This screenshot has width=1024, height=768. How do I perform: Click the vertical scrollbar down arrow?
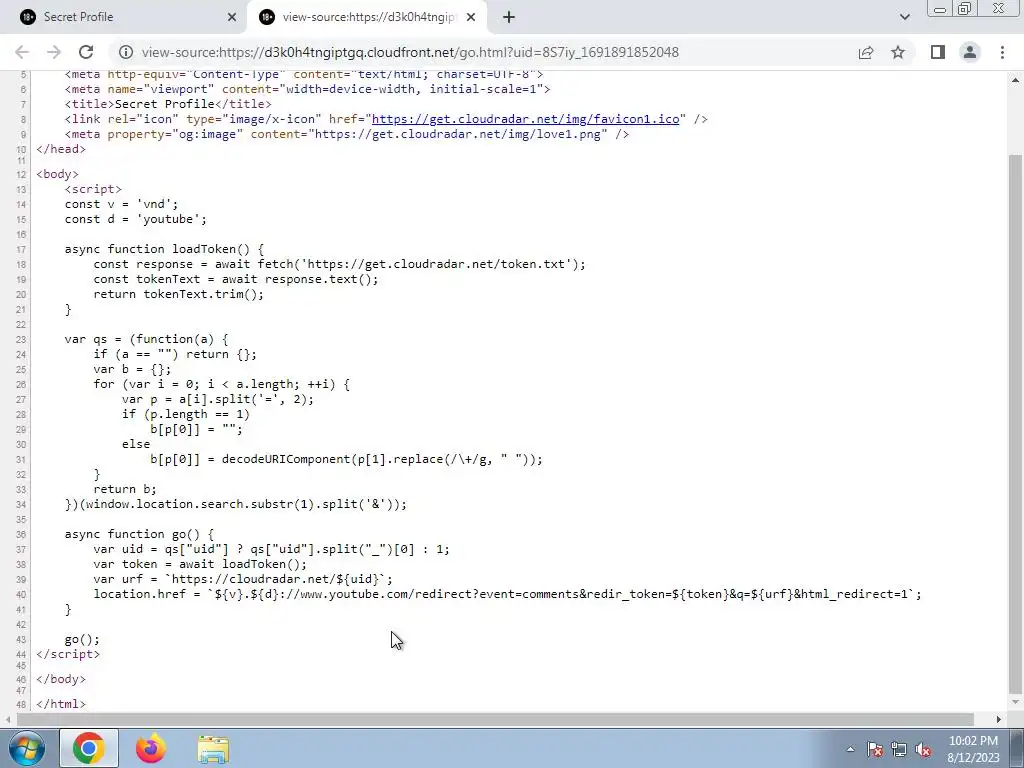tap(1016, 703)
